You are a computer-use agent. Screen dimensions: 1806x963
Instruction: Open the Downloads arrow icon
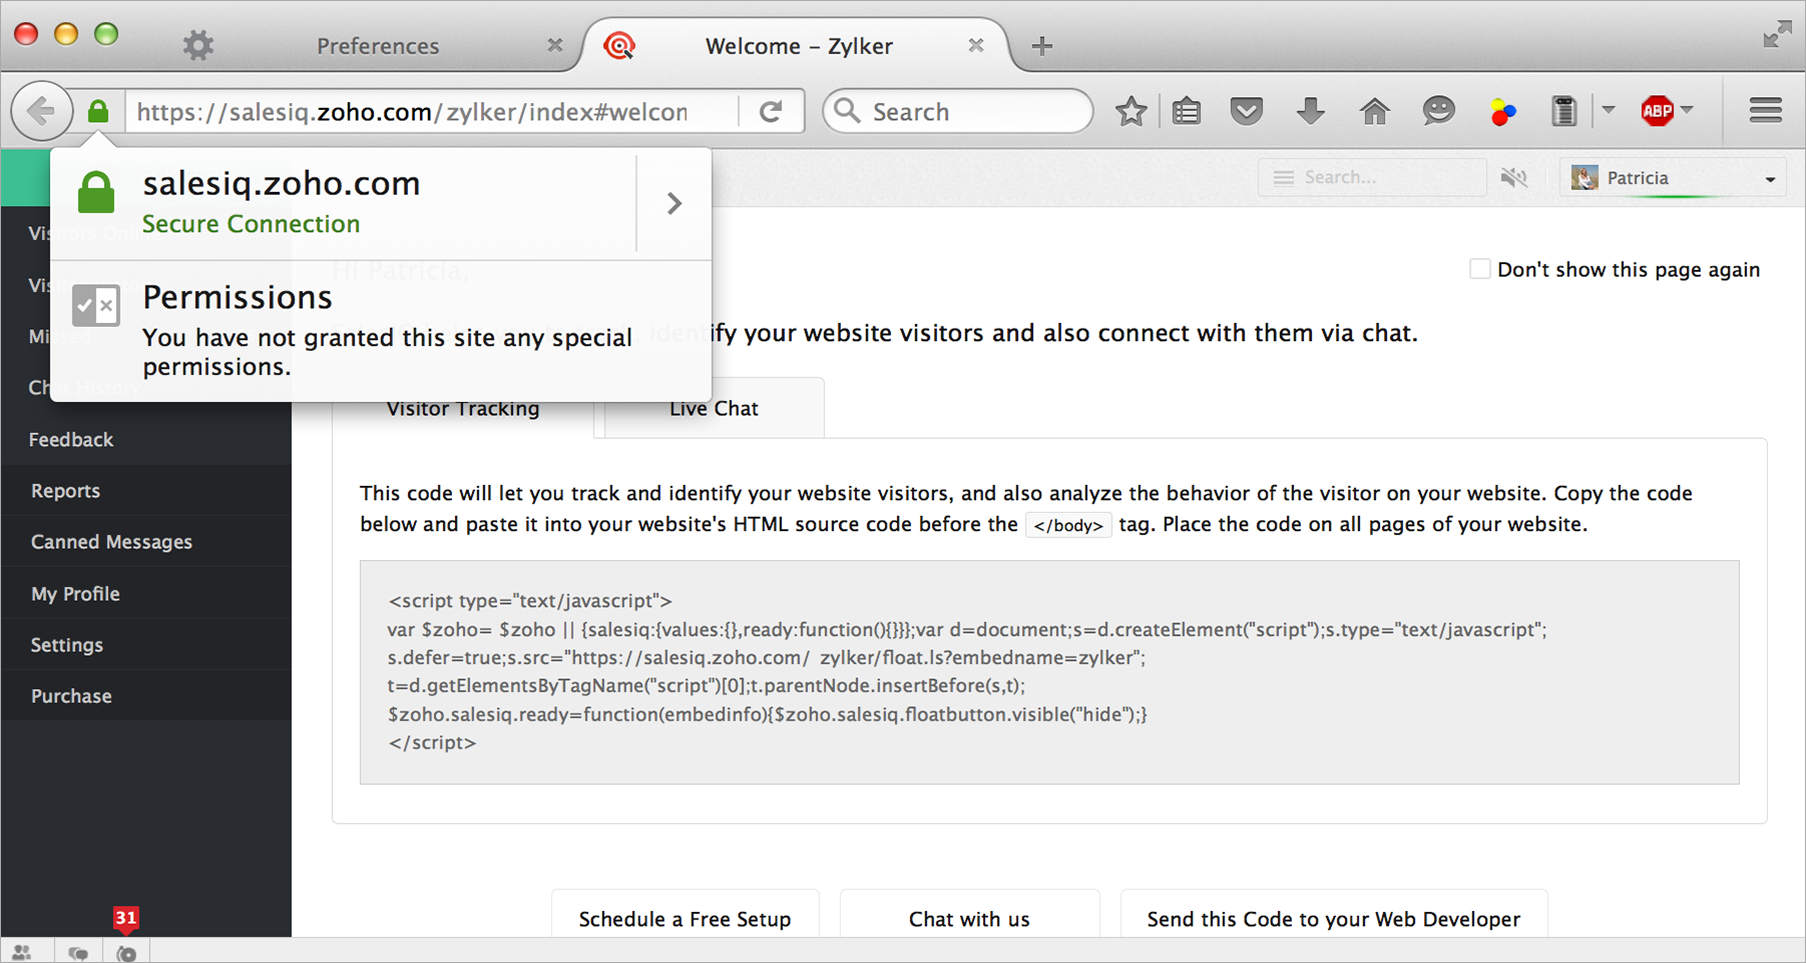[1310, 111]
